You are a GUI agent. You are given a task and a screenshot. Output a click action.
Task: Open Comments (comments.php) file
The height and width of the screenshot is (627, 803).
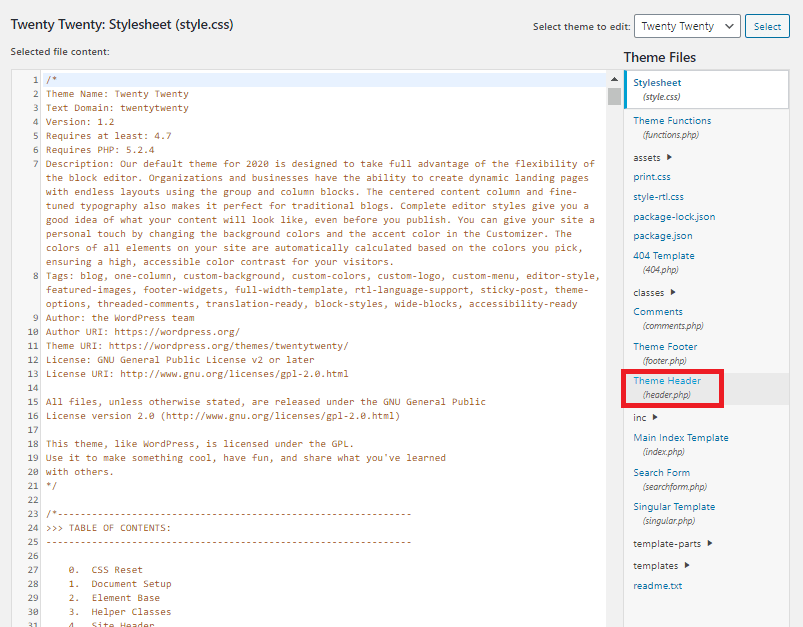(x=668, y=319)
